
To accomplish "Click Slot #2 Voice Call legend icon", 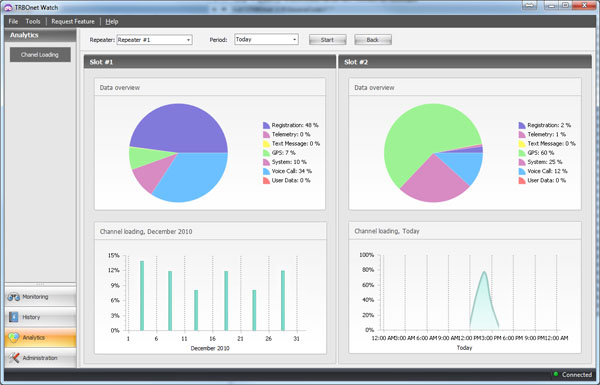I will pos(522,171).
